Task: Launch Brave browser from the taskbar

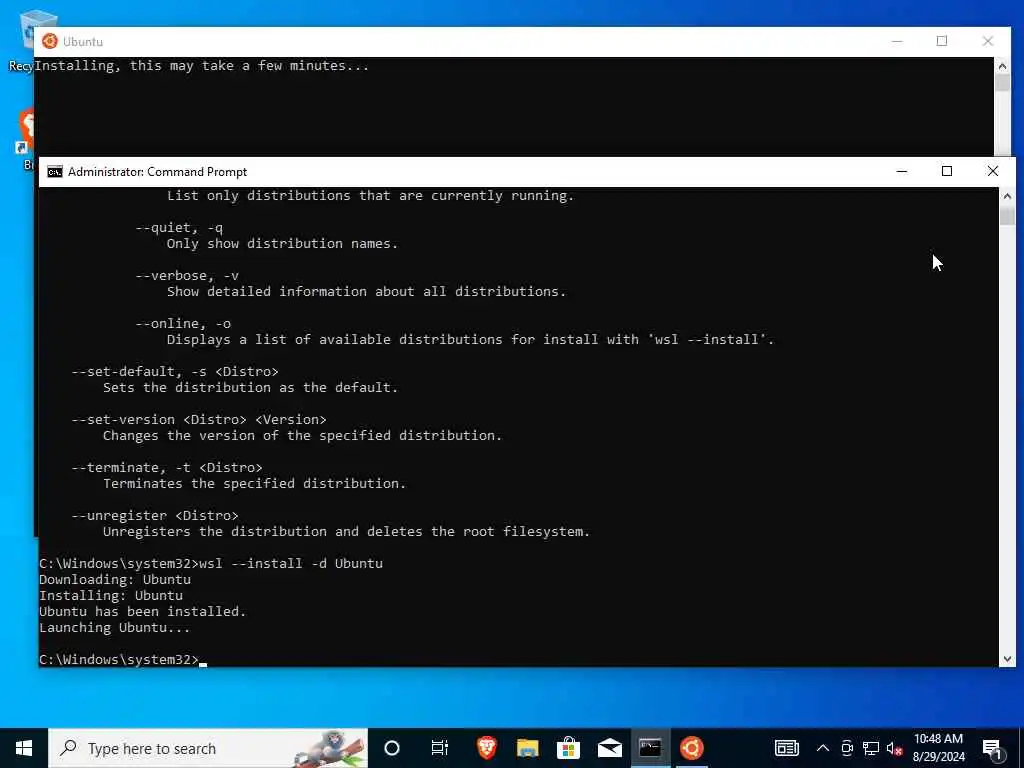Action: [487, 748]
